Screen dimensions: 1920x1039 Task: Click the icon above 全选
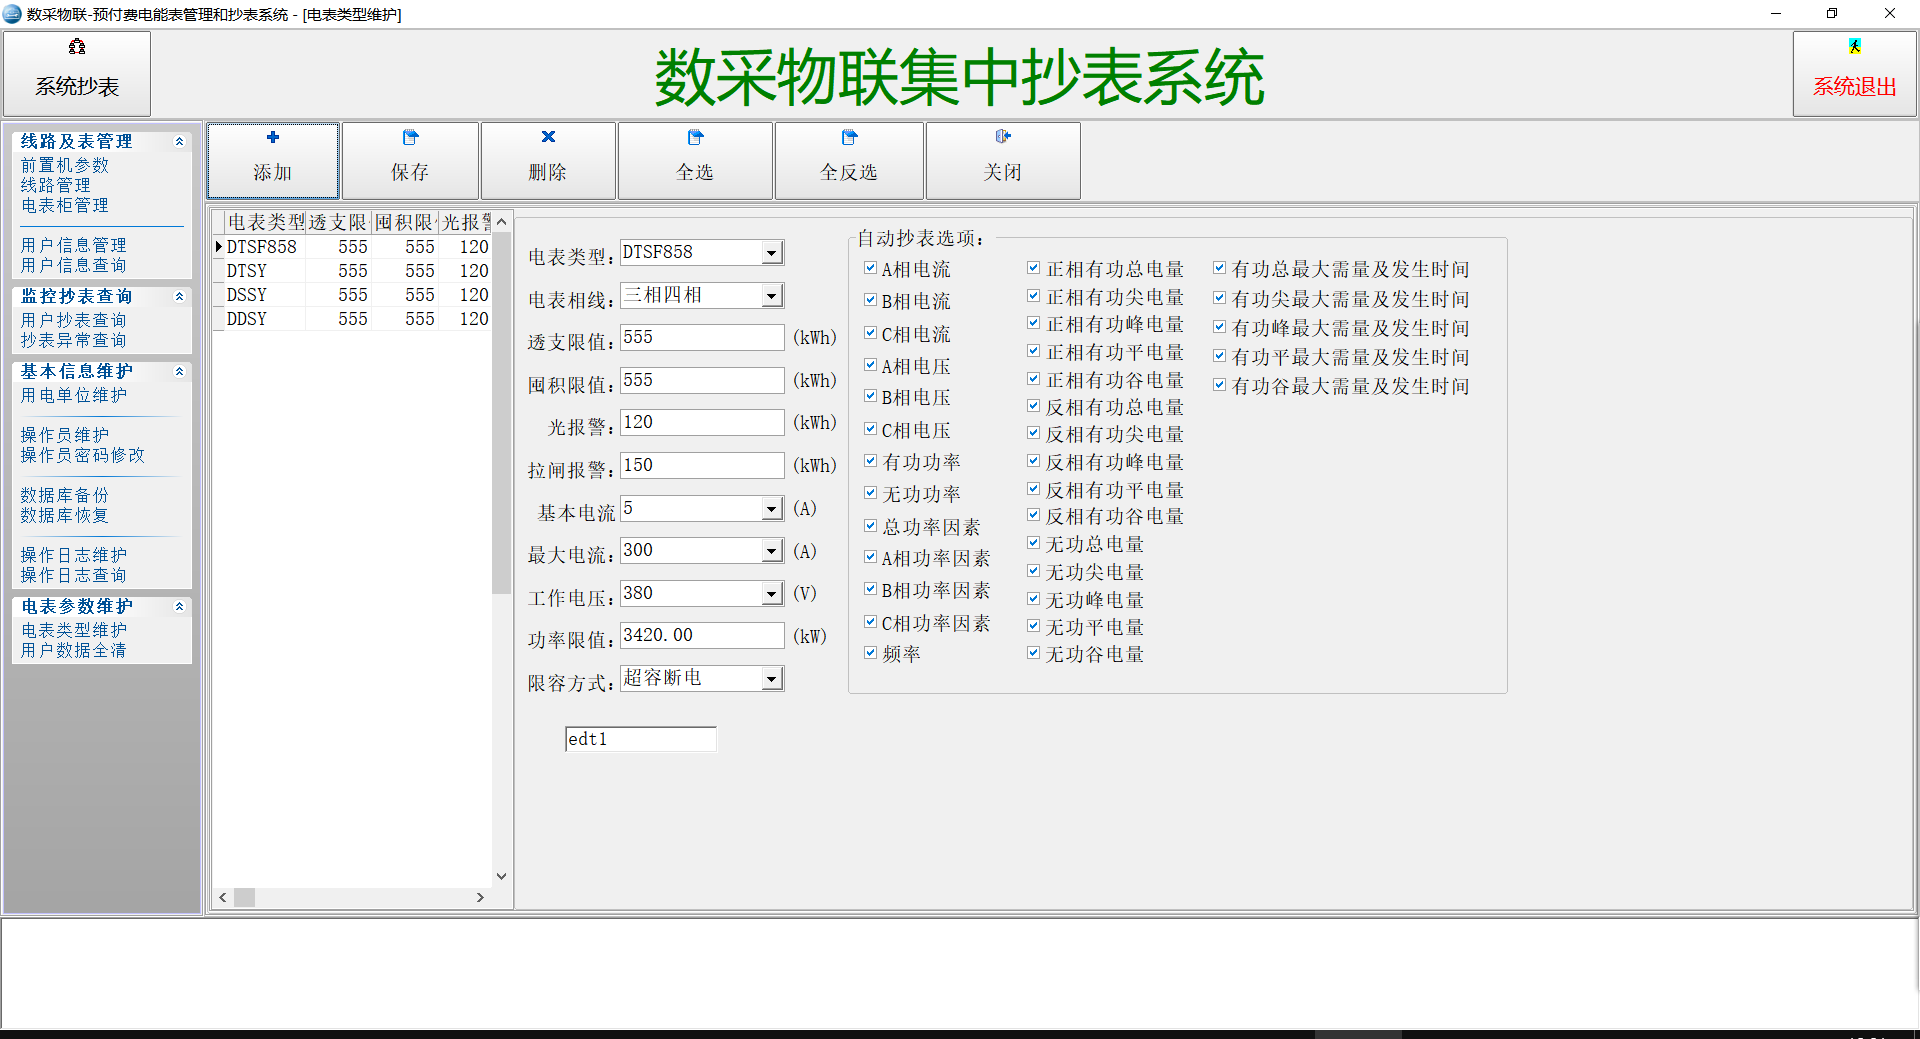[x=695, y=137]
